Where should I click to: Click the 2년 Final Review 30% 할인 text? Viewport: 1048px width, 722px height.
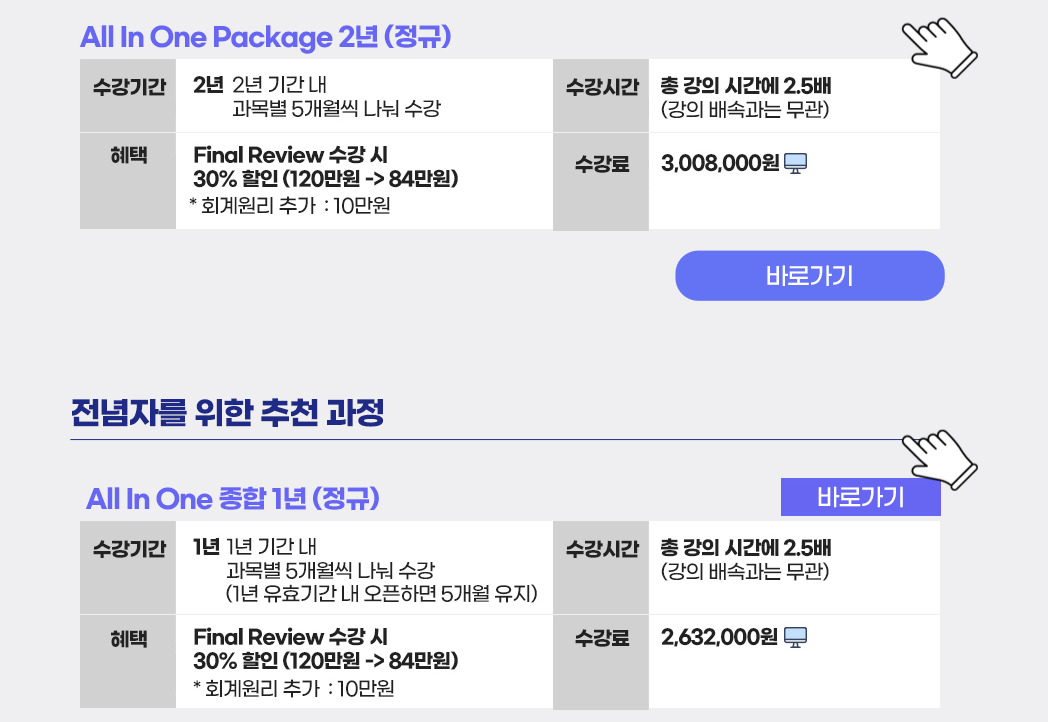tap(325, 167)
